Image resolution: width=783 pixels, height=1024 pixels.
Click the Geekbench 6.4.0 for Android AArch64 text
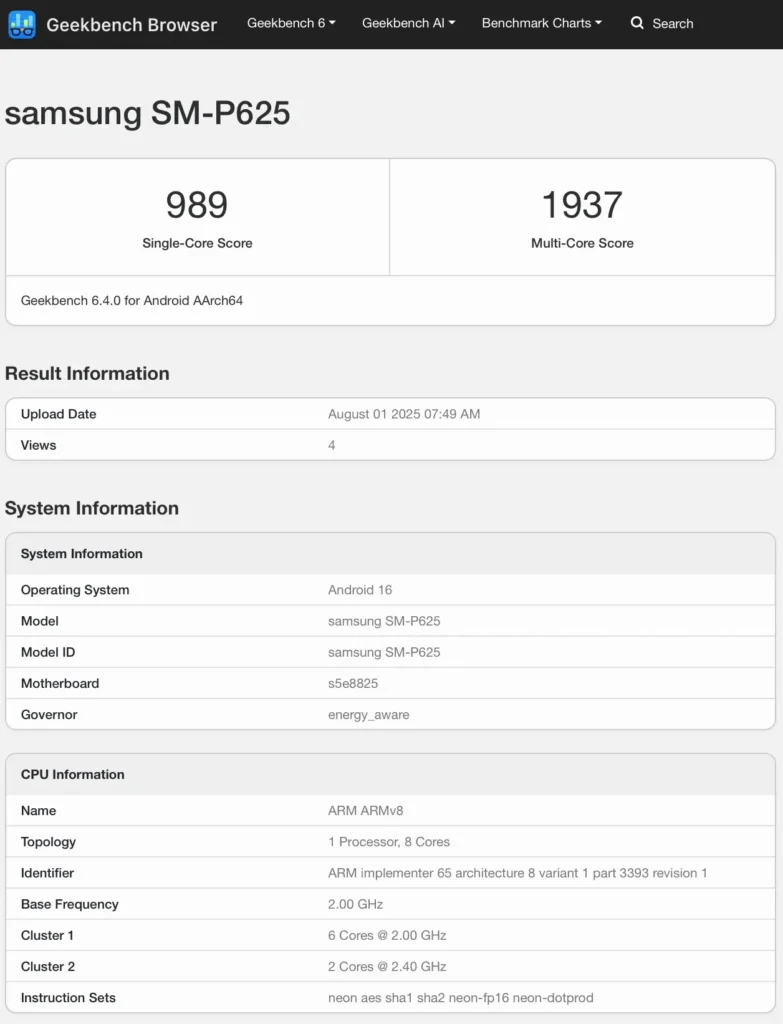(x=132, y=300)
